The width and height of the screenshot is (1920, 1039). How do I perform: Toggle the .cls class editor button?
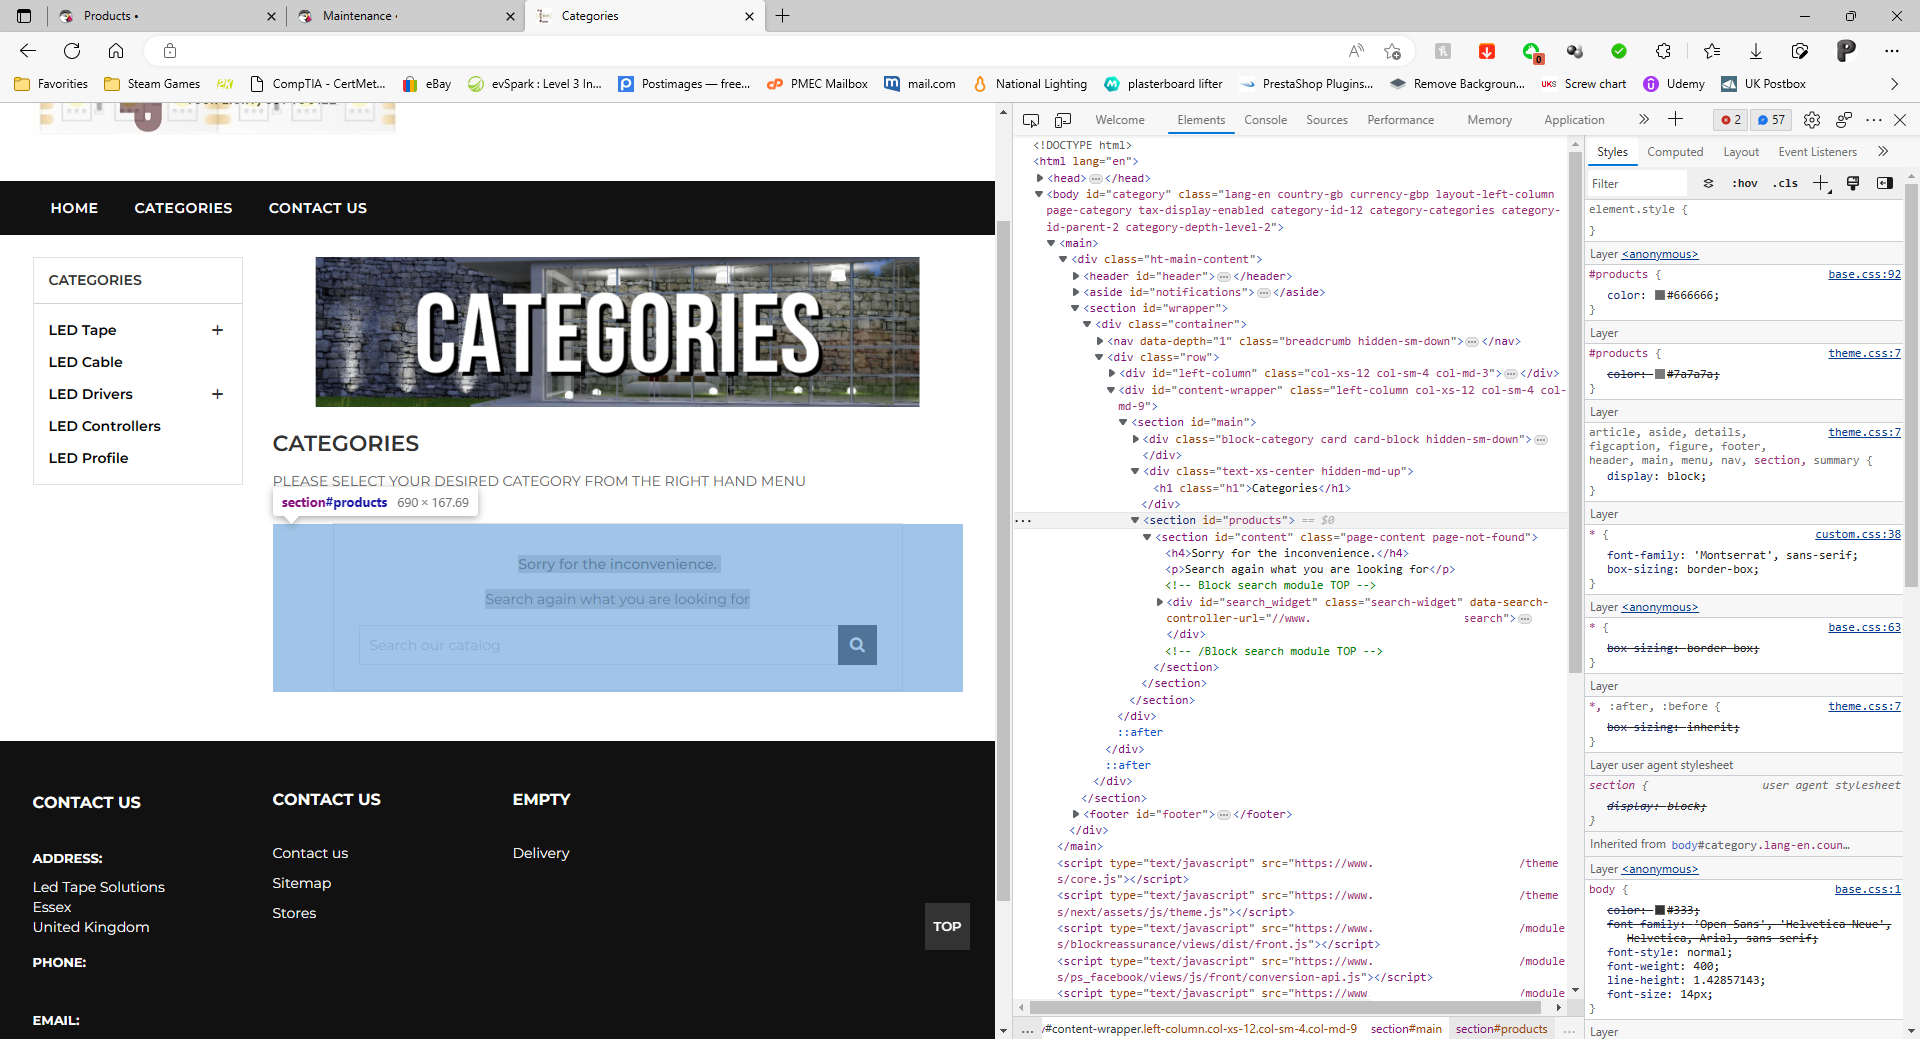pos(1785,183)
